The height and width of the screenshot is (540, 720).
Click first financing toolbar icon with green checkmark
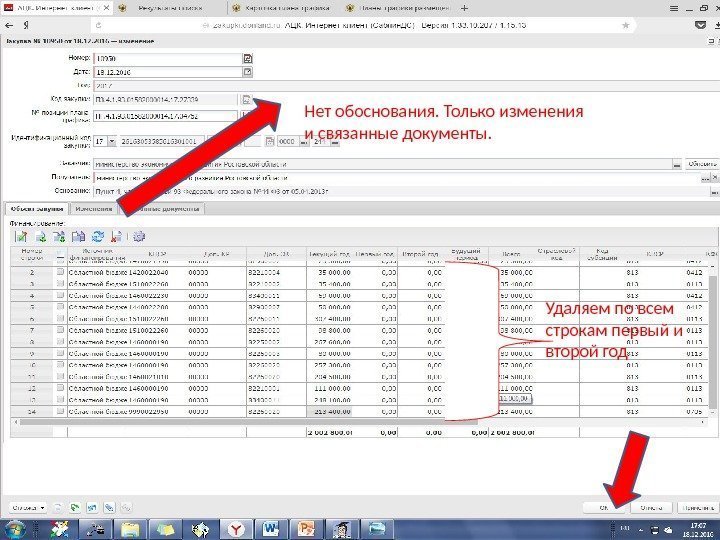(x=21, y=236)
